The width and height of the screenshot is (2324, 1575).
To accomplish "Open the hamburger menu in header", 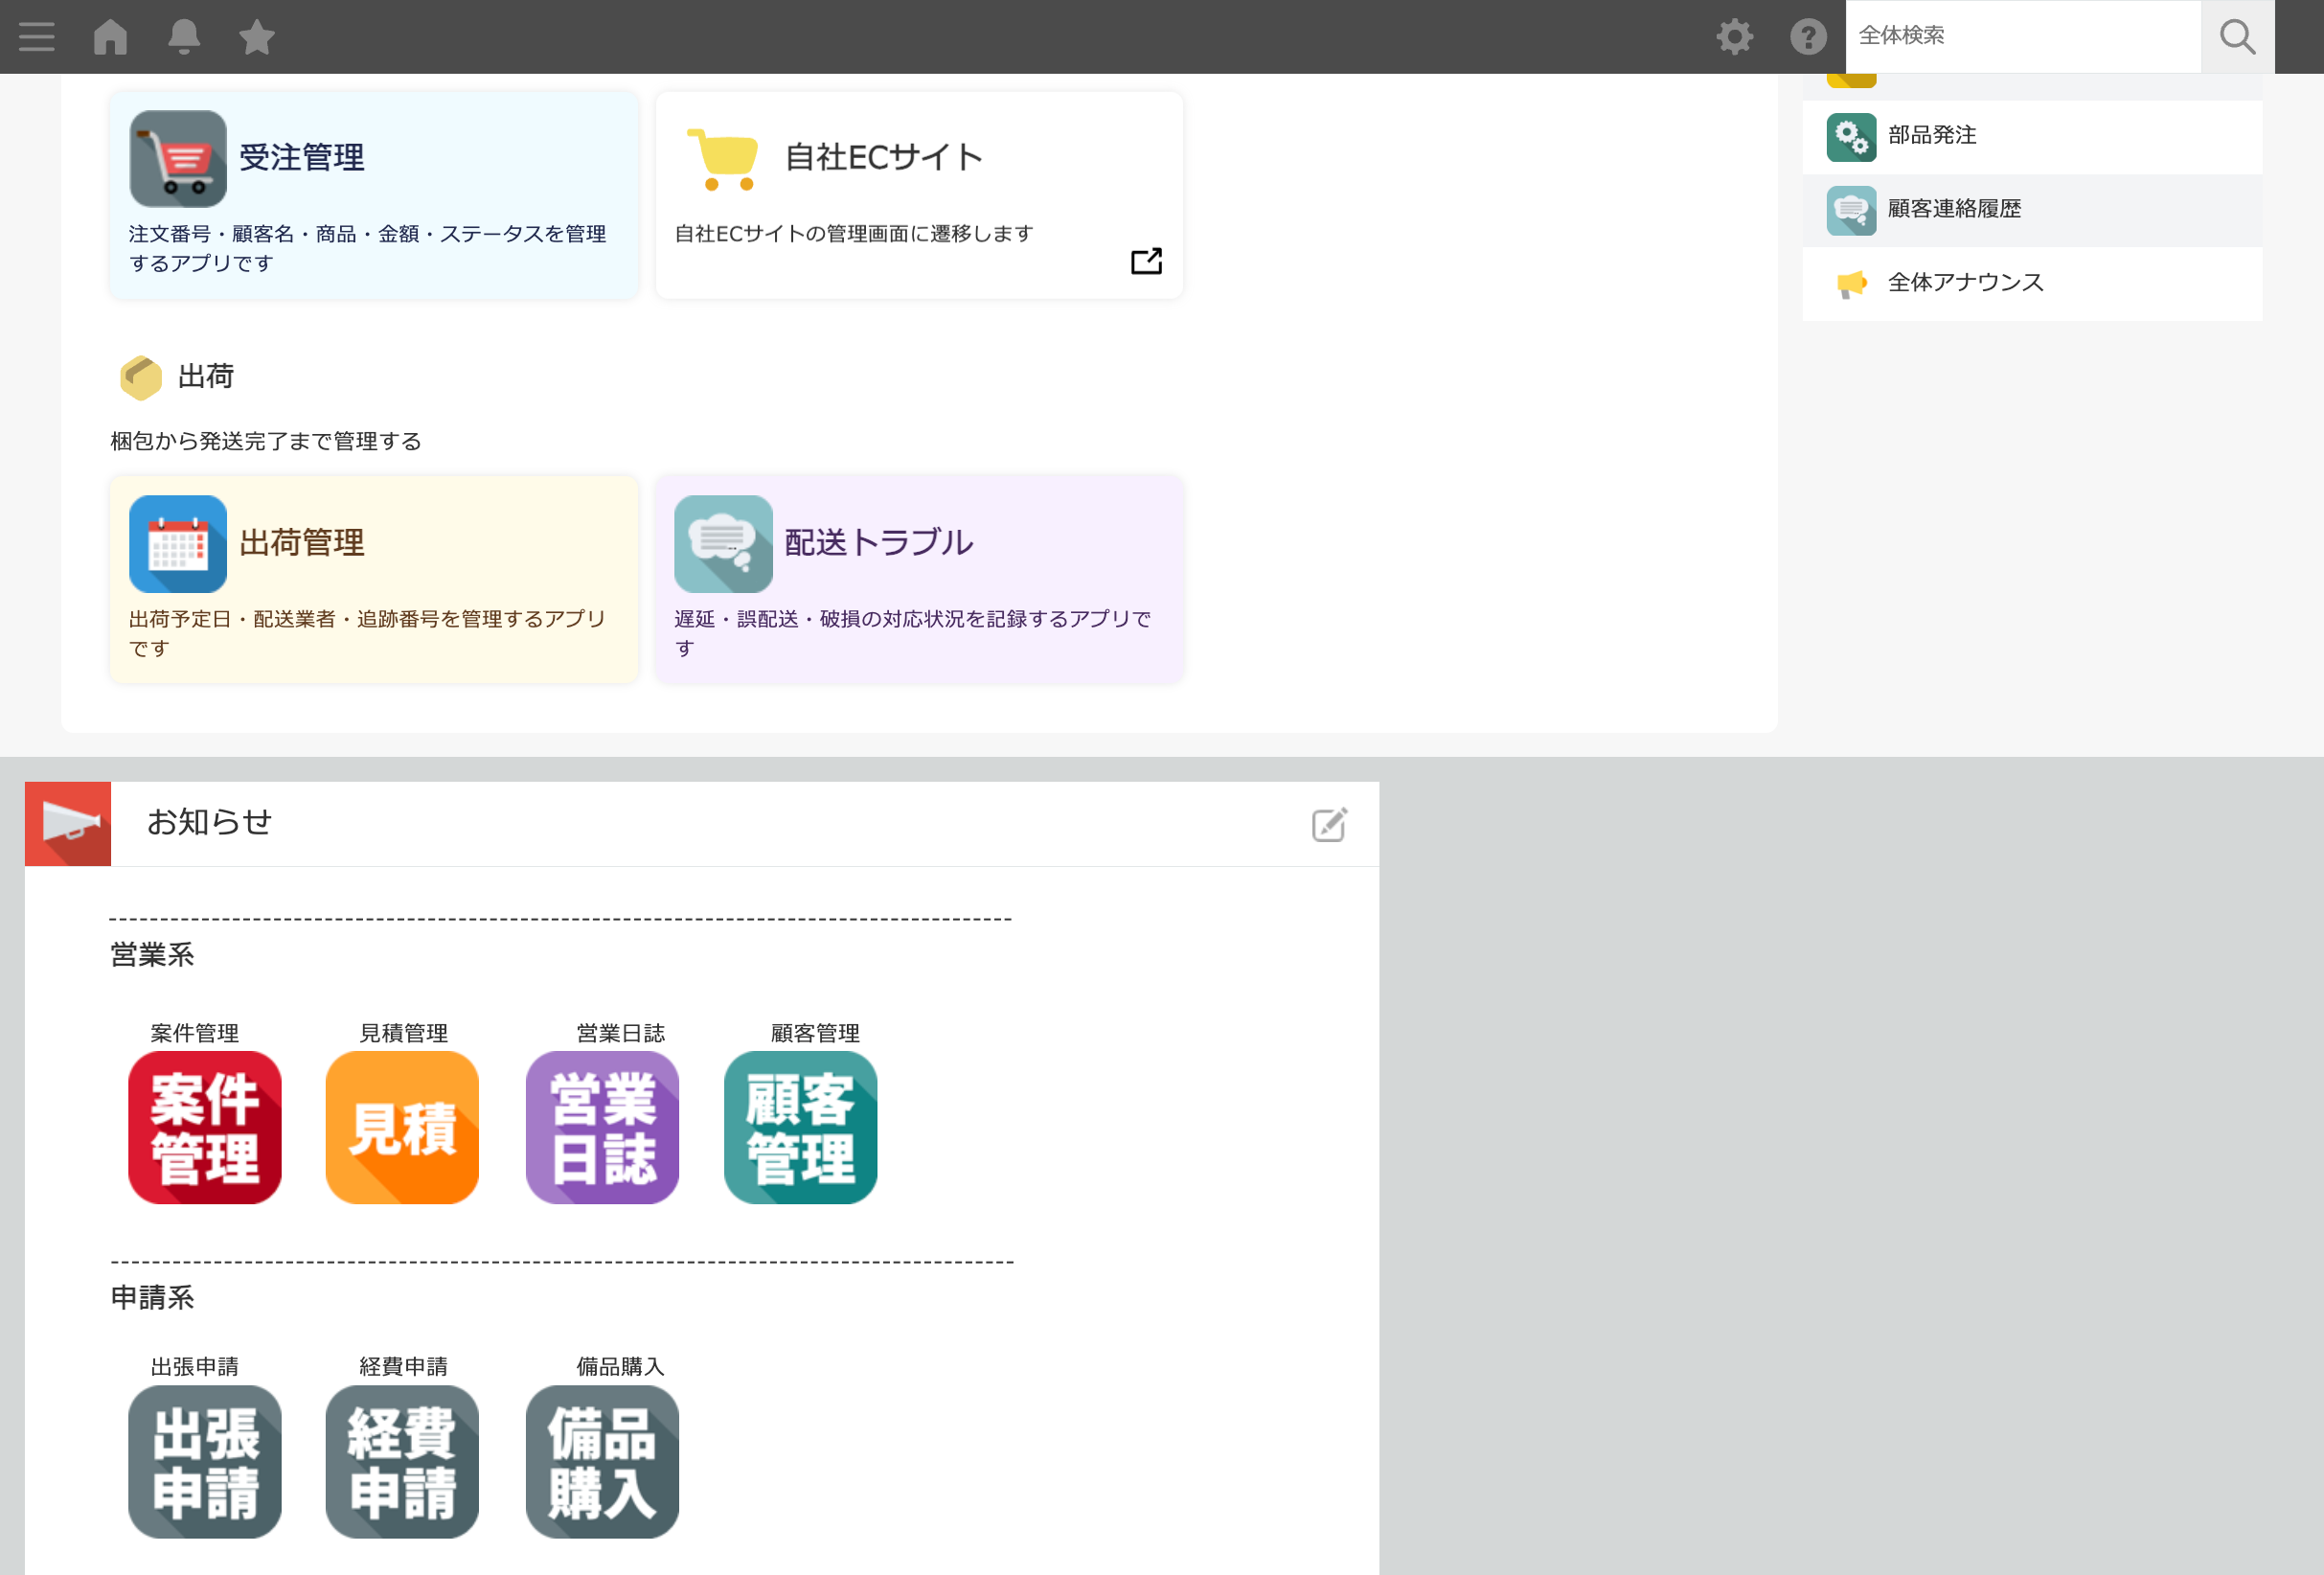I will [37, 37].
